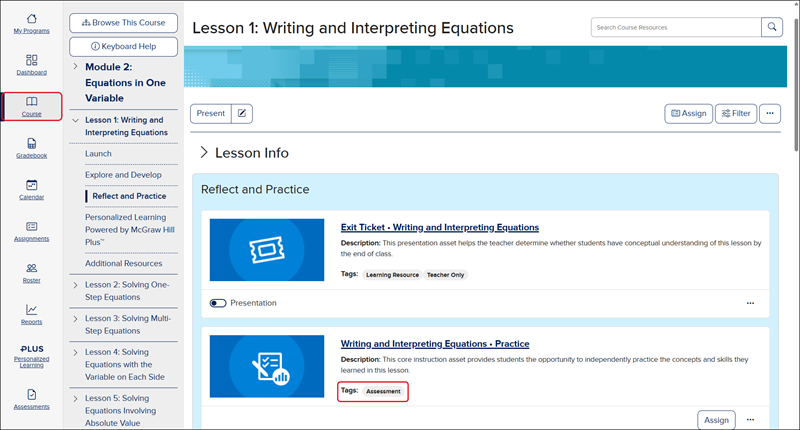The height and width of the screenshot is (430, 800).
Task: Click the Browse This Course button
Action: [x=124, y=22]
